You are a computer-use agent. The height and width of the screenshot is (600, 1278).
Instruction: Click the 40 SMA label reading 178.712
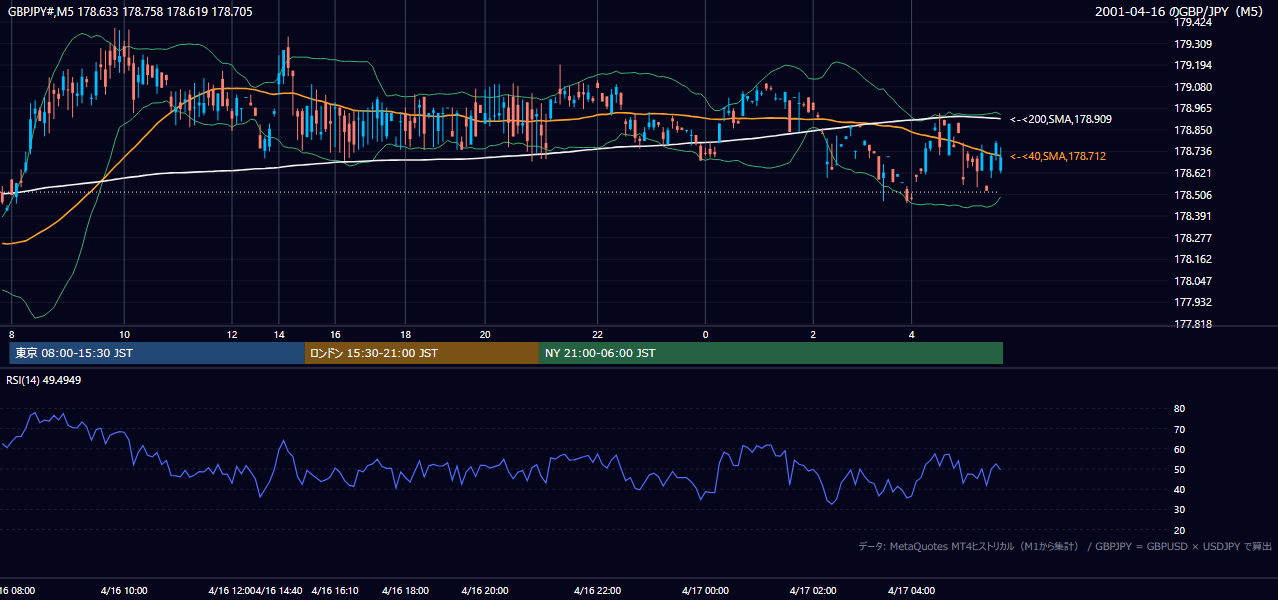[1058, 156]
